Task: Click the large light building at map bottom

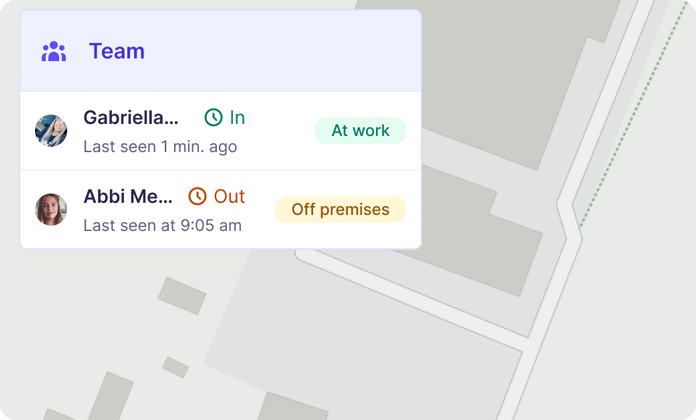Action: 370,340
